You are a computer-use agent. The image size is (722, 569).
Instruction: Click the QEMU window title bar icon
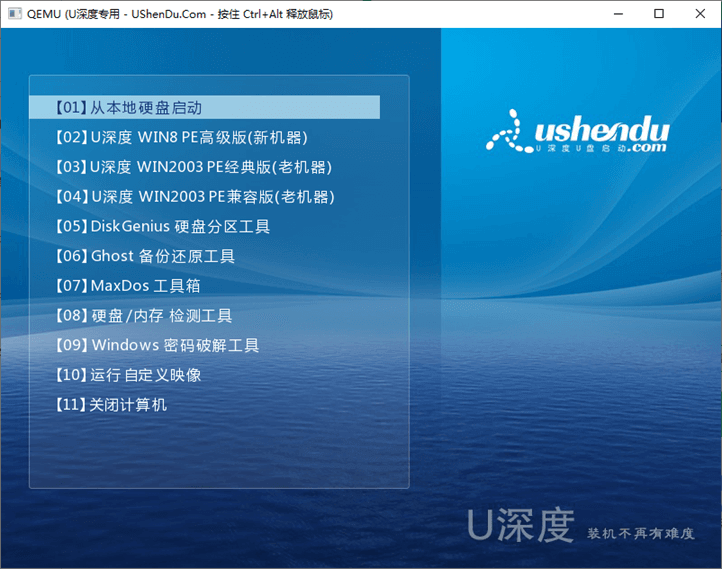(x=15, y=14)
